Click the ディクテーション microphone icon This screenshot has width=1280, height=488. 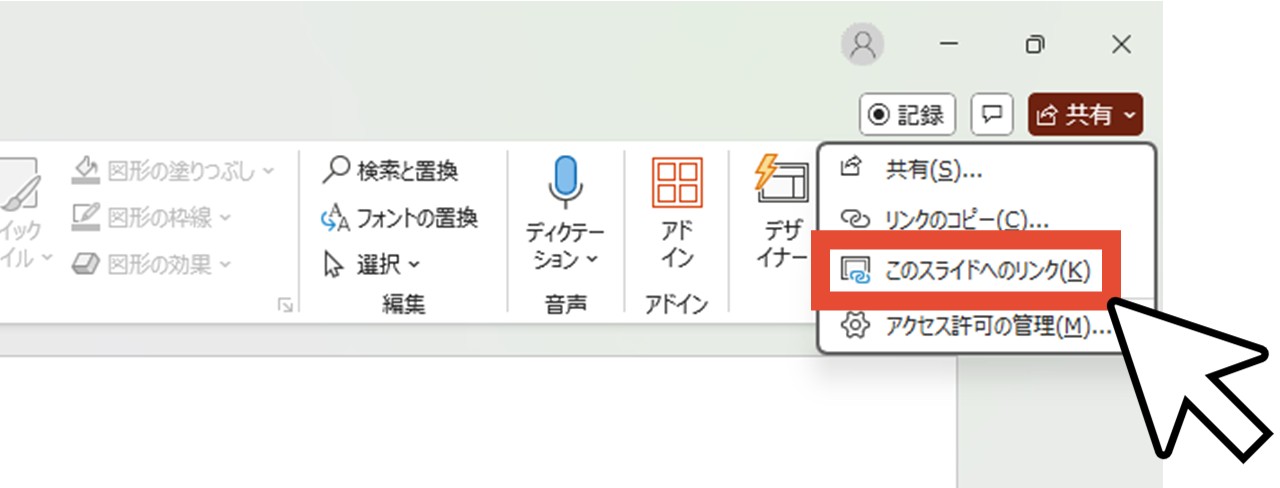tap(565, 180)
